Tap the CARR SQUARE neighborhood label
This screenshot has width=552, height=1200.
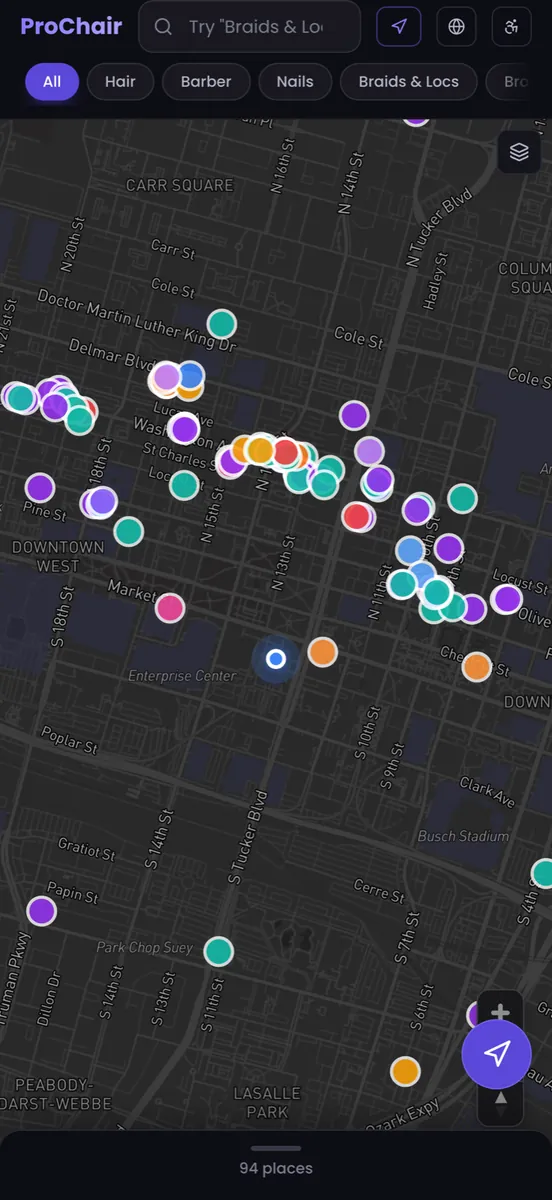[179, 185]
